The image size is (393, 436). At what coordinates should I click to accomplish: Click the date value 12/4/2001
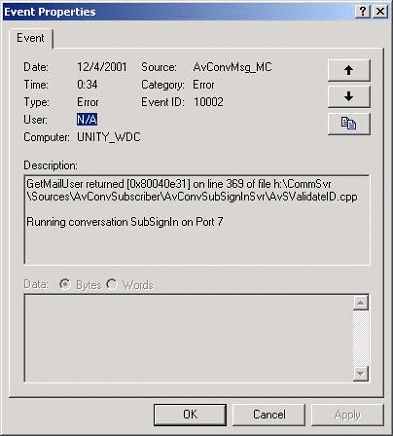pos(102,67)
